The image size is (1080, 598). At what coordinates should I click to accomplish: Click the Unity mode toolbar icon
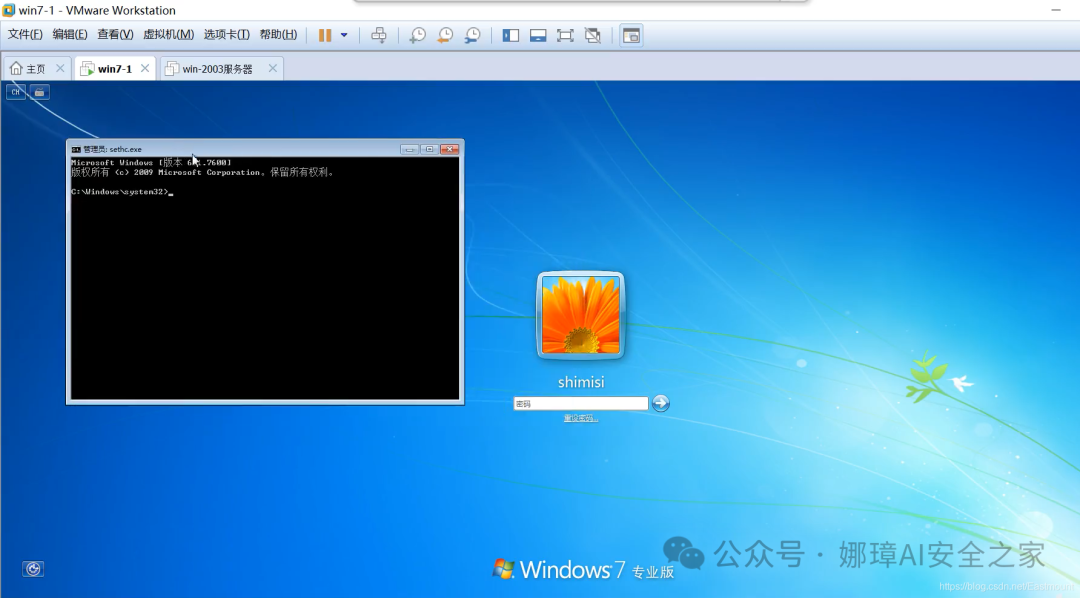point(592,35)
